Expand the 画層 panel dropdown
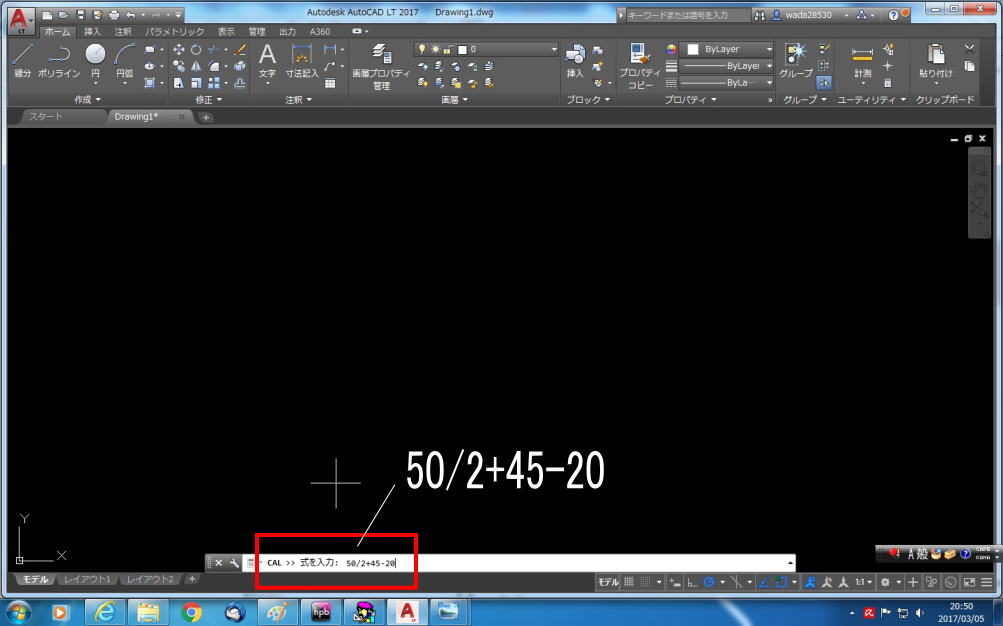This screenshot has width=1003, height=626. [454, 99]
